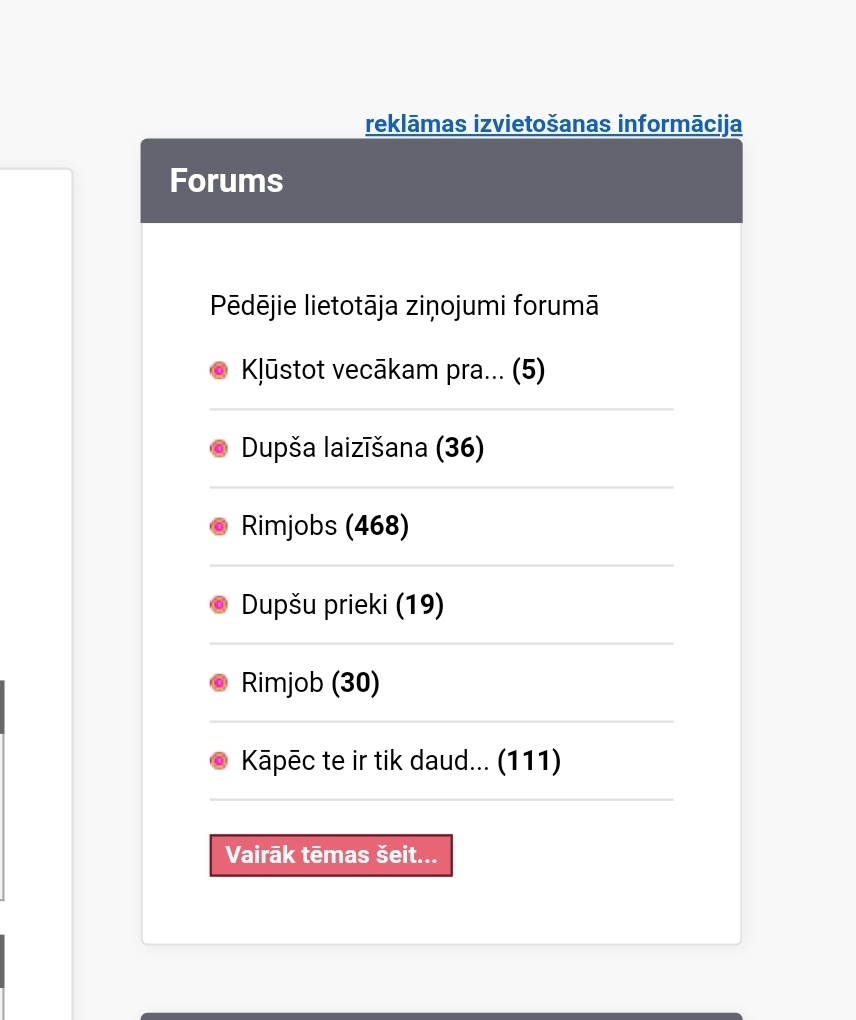Screen dimensions: 856x1020
Task: Click the (111) reply count
Action: [x=529, y=762]
